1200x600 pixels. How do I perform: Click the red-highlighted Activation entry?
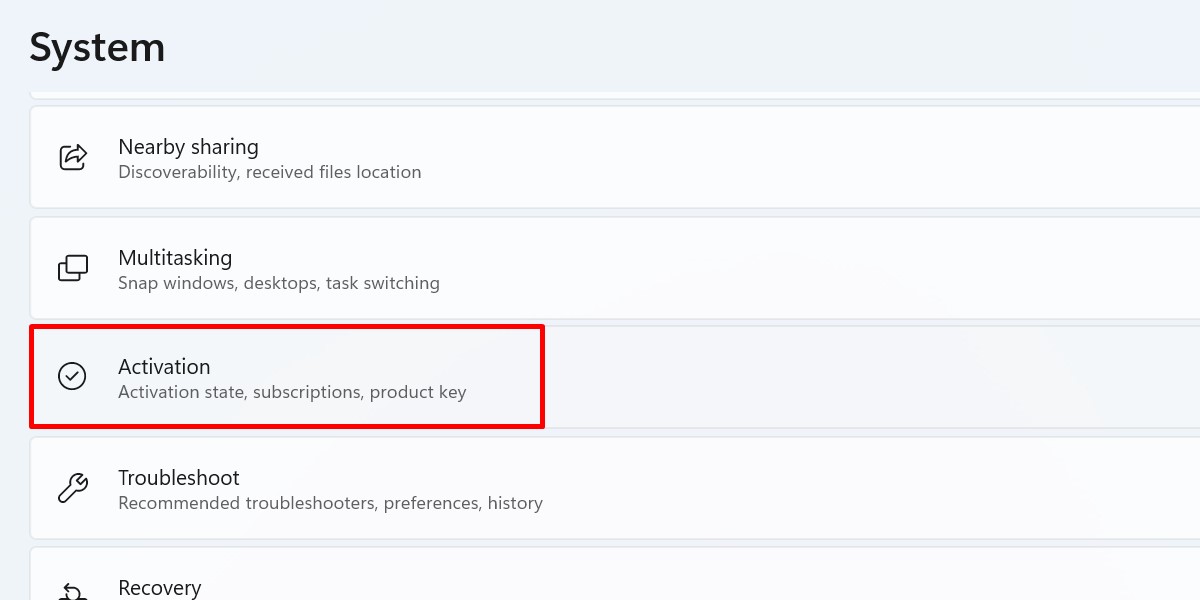tap(286, 377)
